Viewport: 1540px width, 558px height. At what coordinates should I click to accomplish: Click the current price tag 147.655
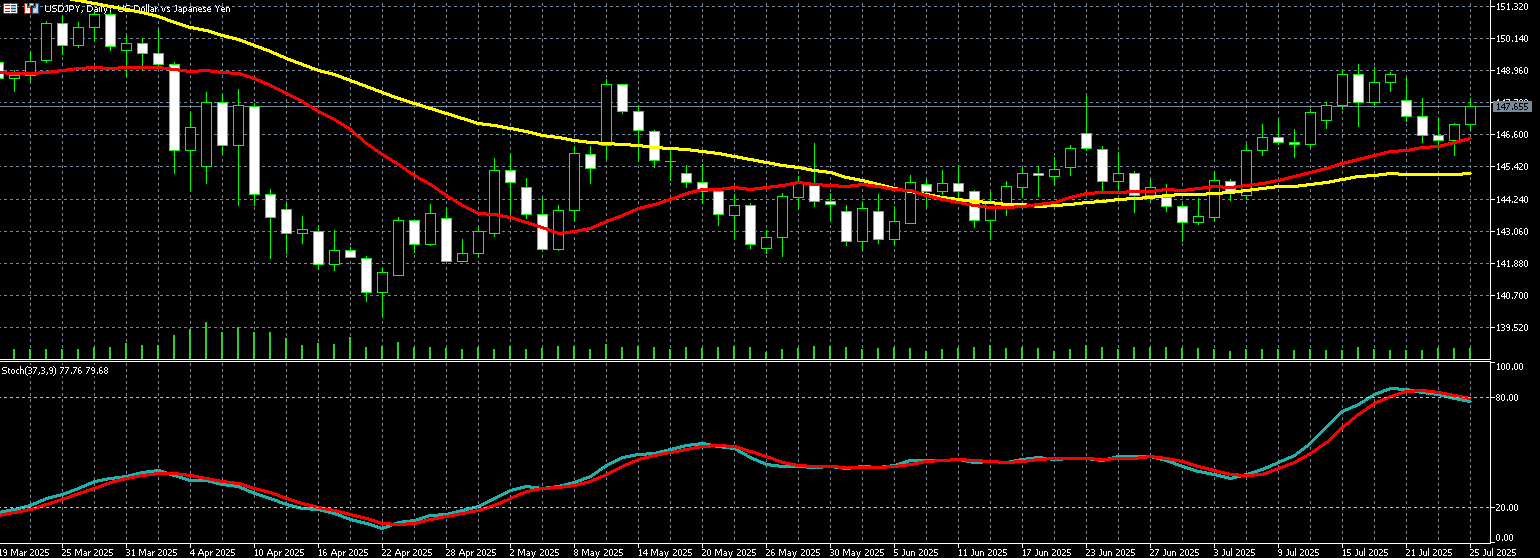coord(1511,106)
